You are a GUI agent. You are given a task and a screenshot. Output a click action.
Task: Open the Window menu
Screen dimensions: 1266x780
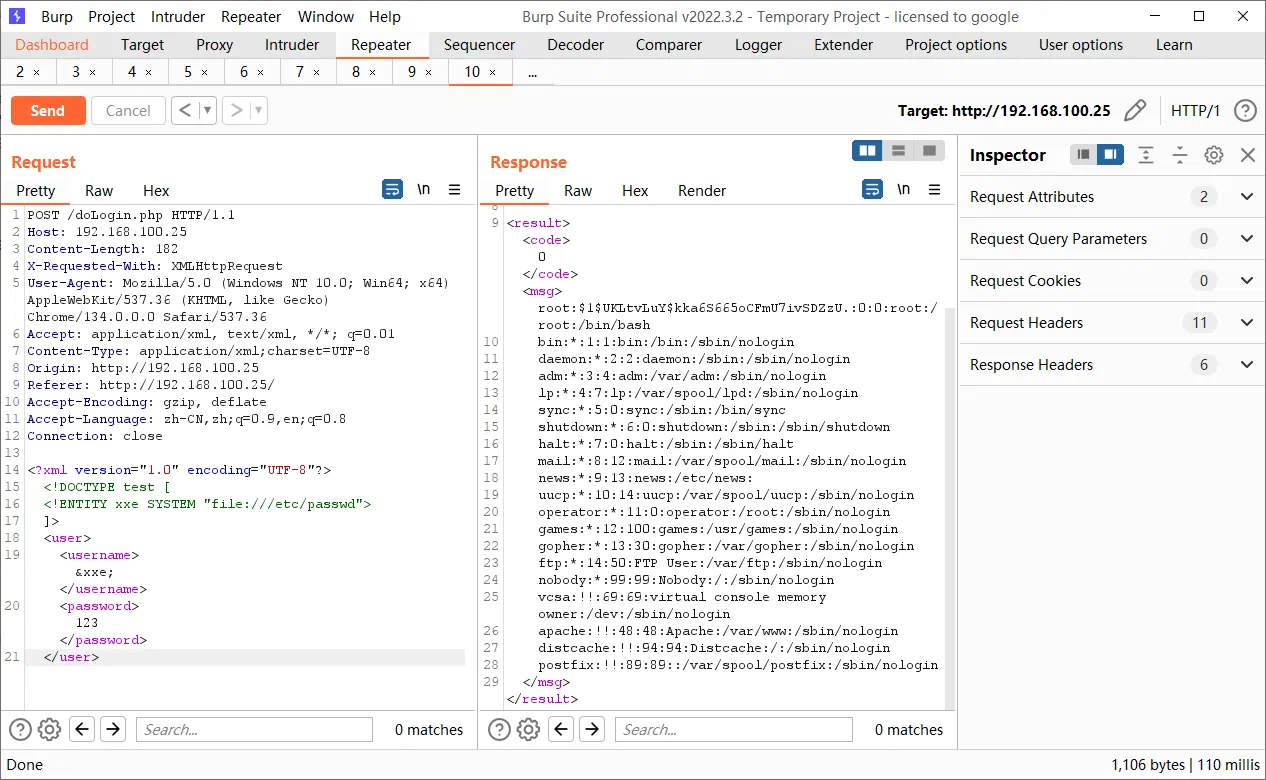click(326, 16)
